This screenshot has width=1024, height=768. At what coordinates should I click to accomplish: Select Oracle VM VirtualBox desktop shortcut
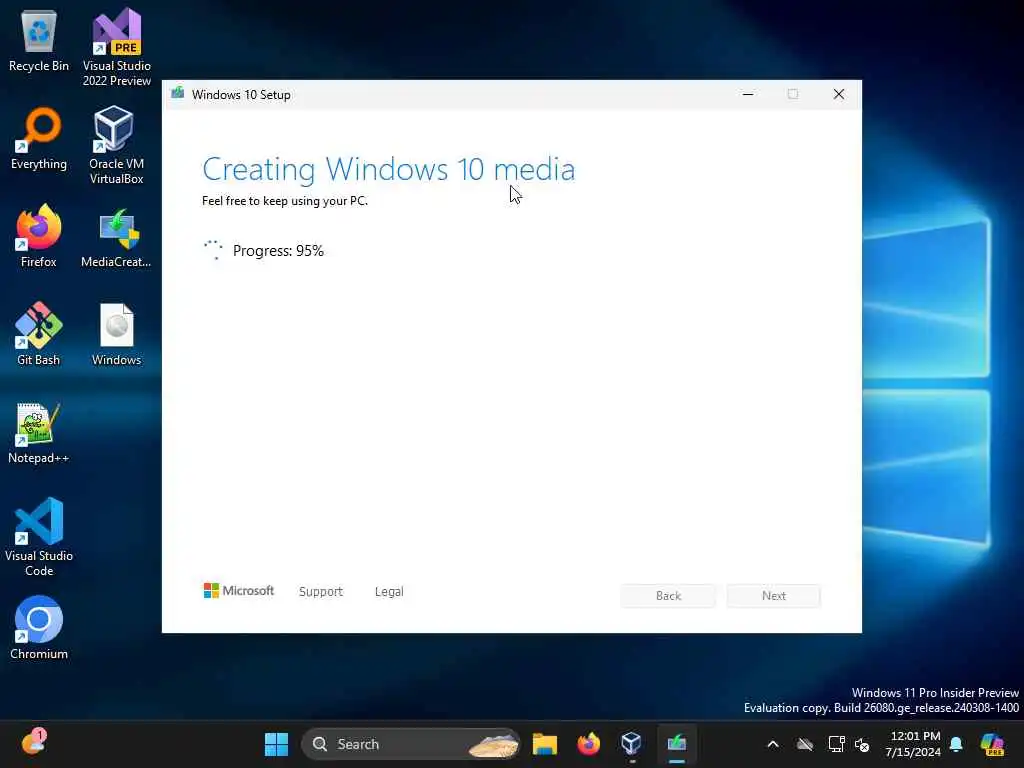pyautogui.click(x=116, y=145)
